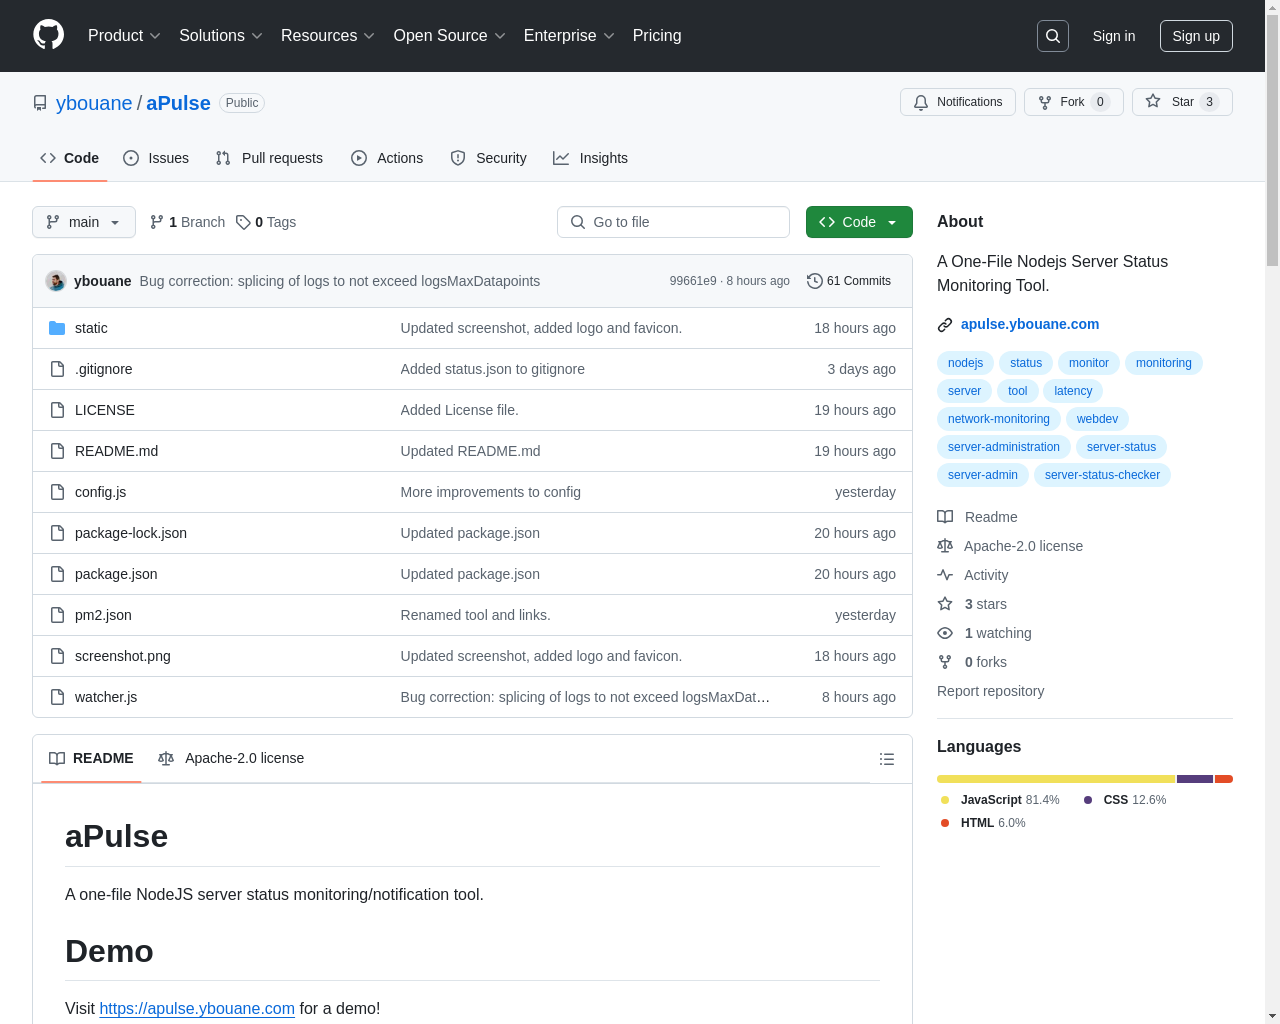The image size is (1280, 1024).
Task: Expand the Open Source menu
Action: (450, 36)
